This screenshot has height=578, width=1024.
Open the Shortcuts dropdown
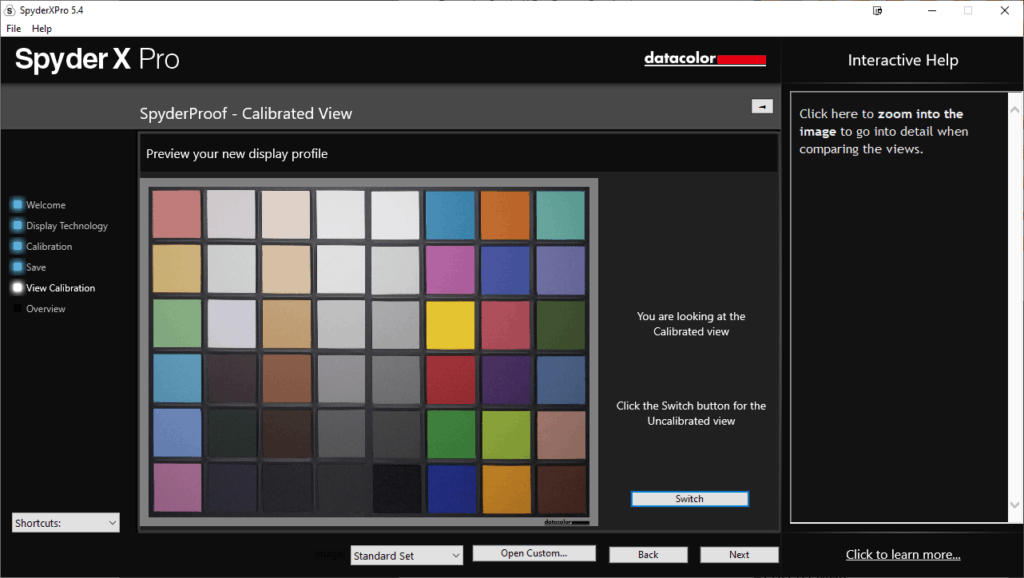(x=66, y=522)
